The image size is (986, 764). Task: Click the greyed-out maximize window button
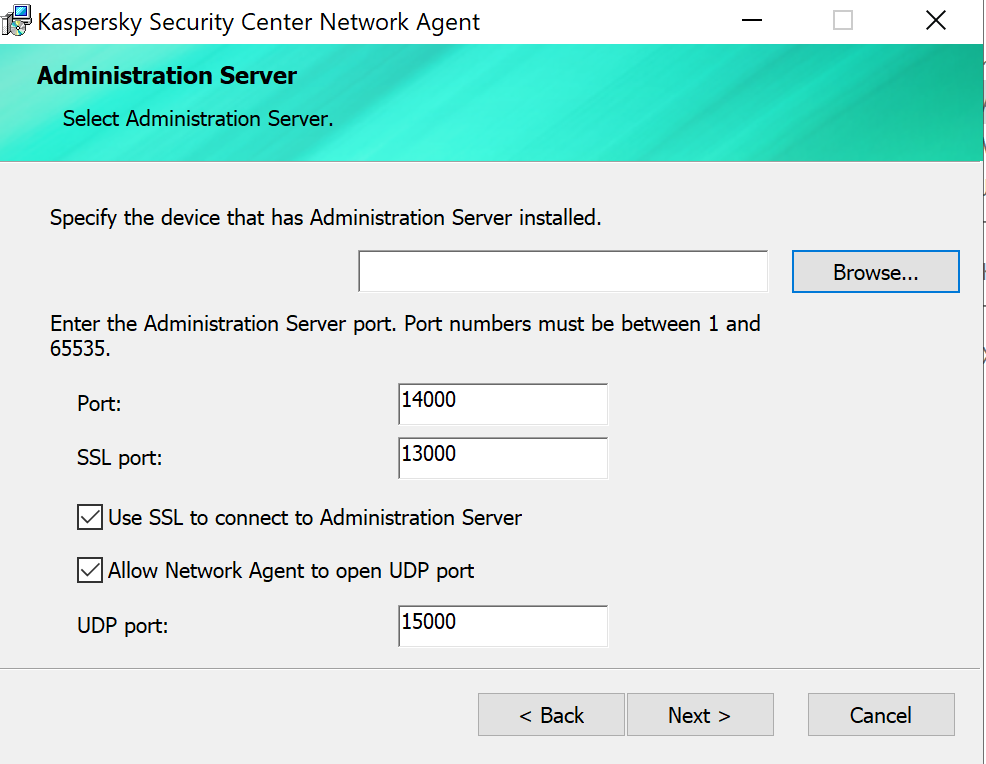coord(843,21)
